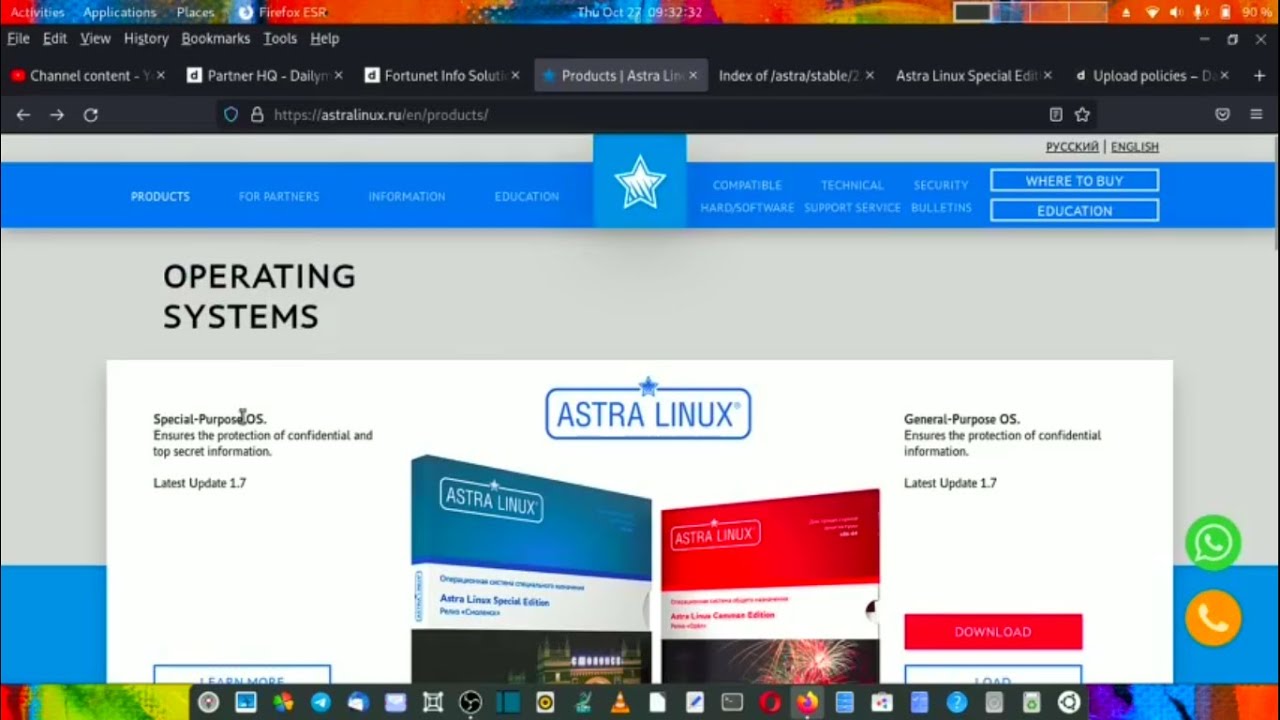The height and width of the screenshot is (720, 1280).
Task: Open Opera browser from the dock
Action: 769,703
